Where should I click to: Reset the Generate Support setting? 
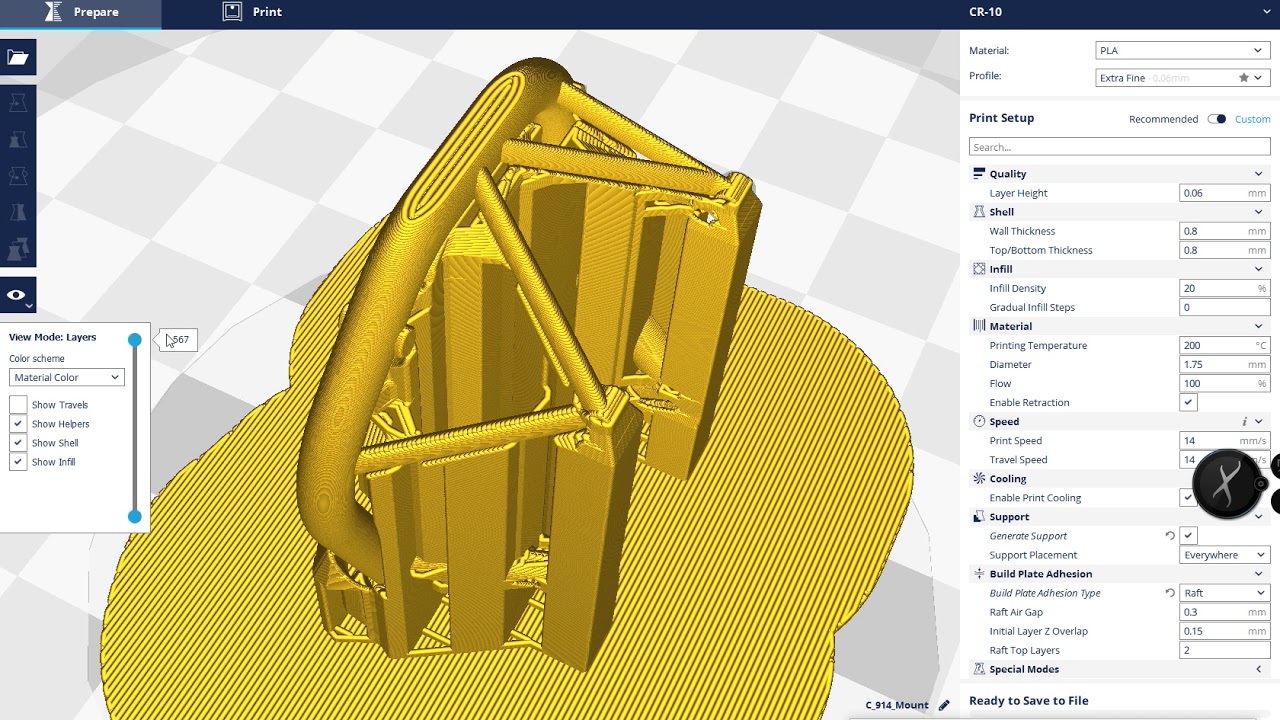1170,536
